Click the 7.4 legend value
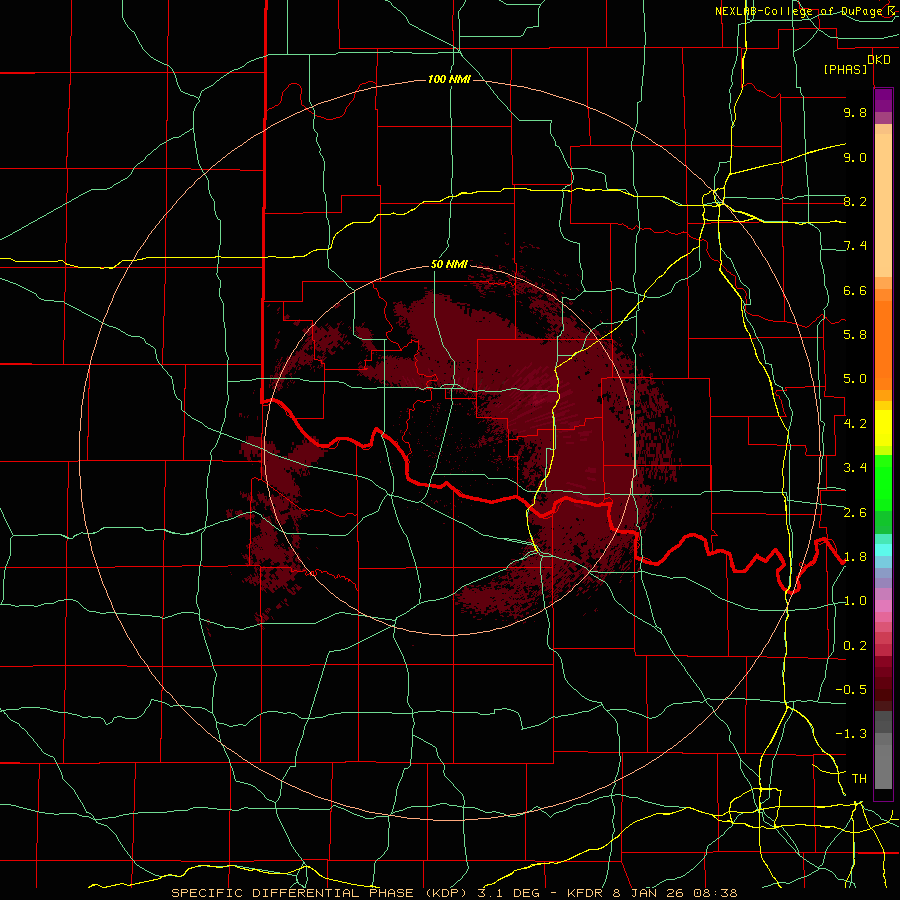This screenshot has height=900, width=900. pos(855,246)
